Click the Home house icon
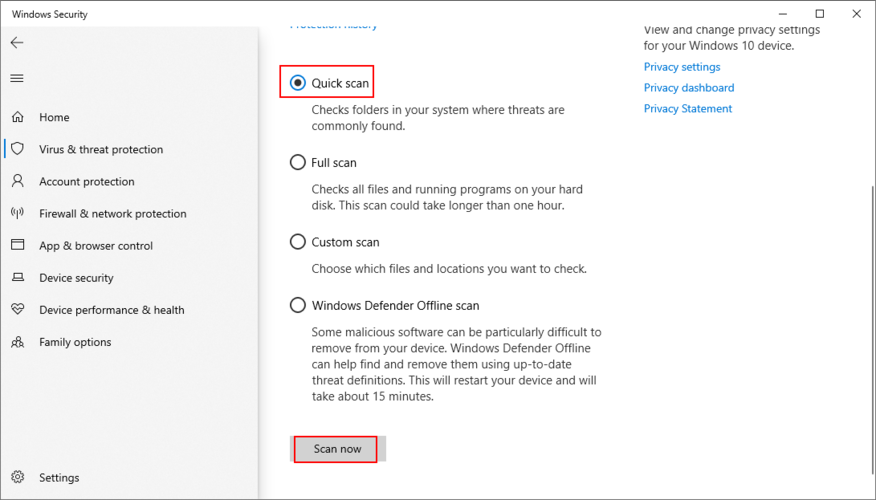Screen dimensions: 876x500 pyautogui.click(x=18, y=117)
